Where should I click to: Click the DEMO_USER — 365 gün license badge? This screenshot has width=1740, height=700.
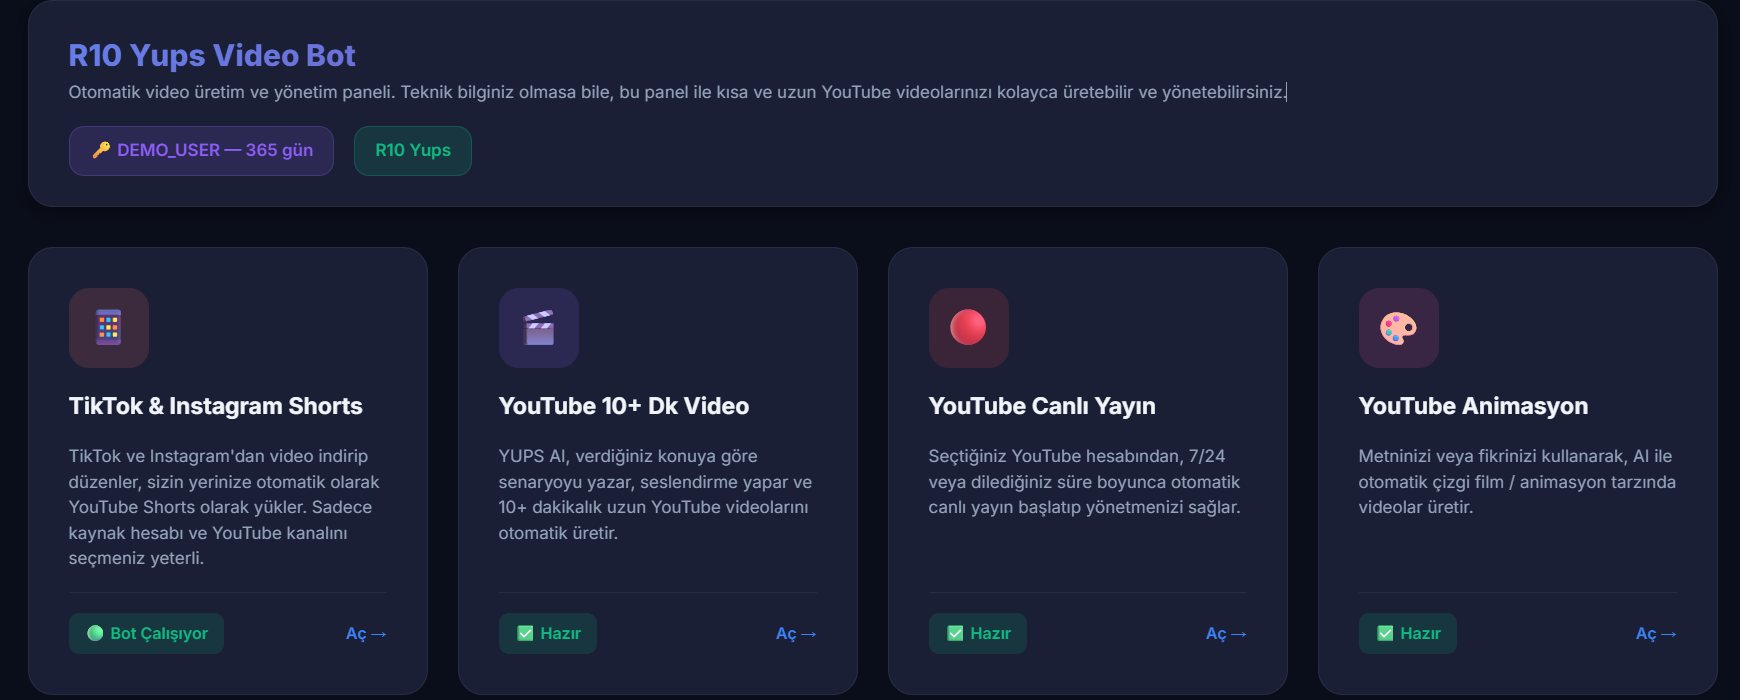201,151
